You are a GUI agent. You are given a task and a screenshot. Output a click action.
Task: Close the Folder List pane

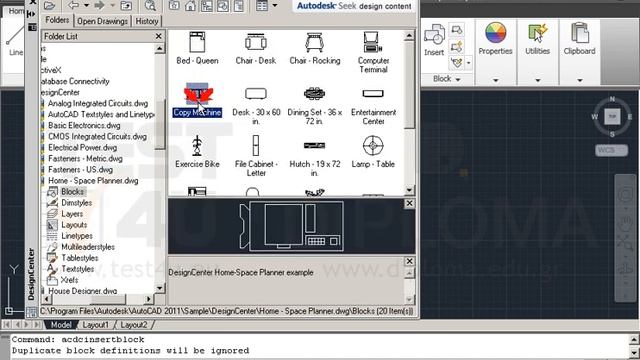click(x=159, y=36)
